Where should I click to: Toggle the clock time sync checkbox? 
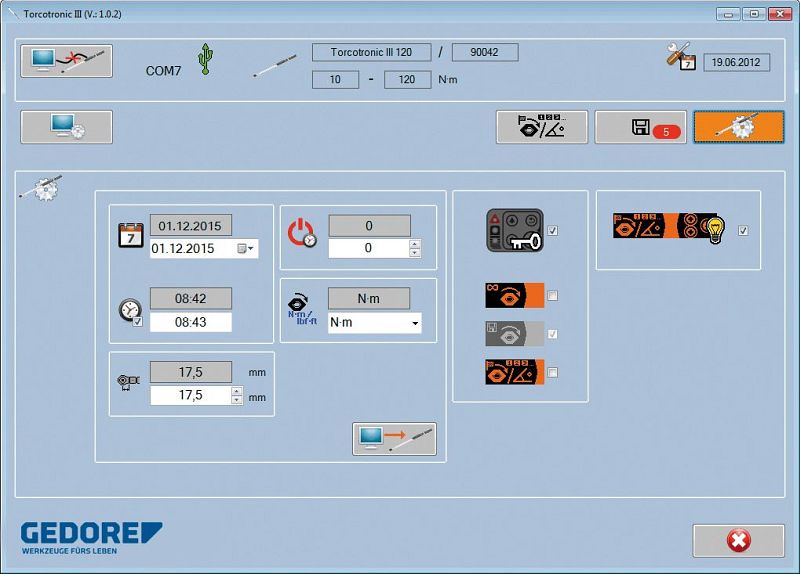coord(138,322)
